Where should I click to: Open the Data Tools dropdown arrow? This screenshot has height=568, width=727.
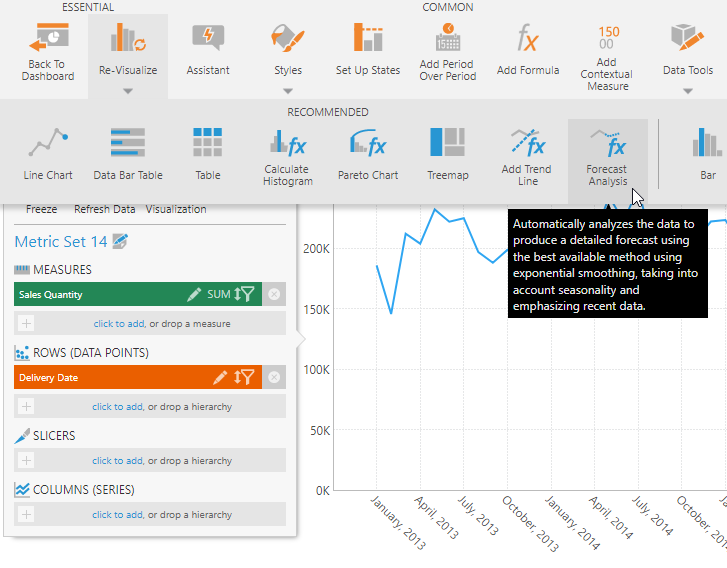[x=688, y=90]
